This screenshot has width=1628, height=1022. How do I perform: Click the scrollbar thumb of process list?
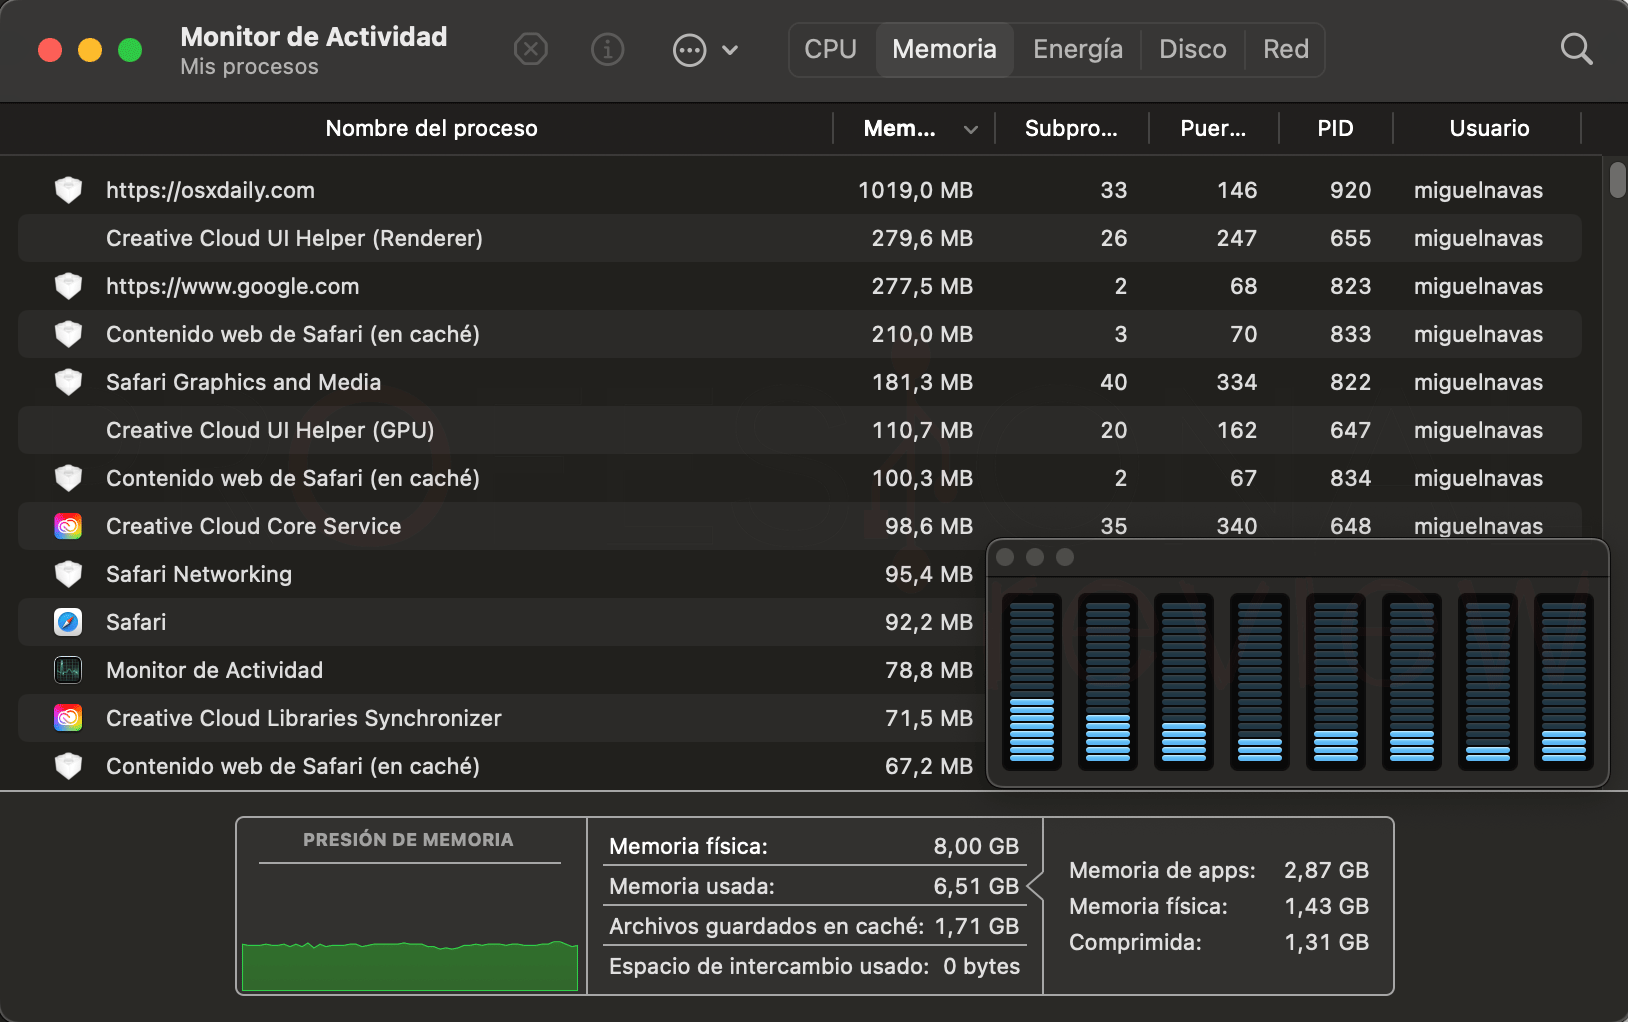tap(1617, 180)
